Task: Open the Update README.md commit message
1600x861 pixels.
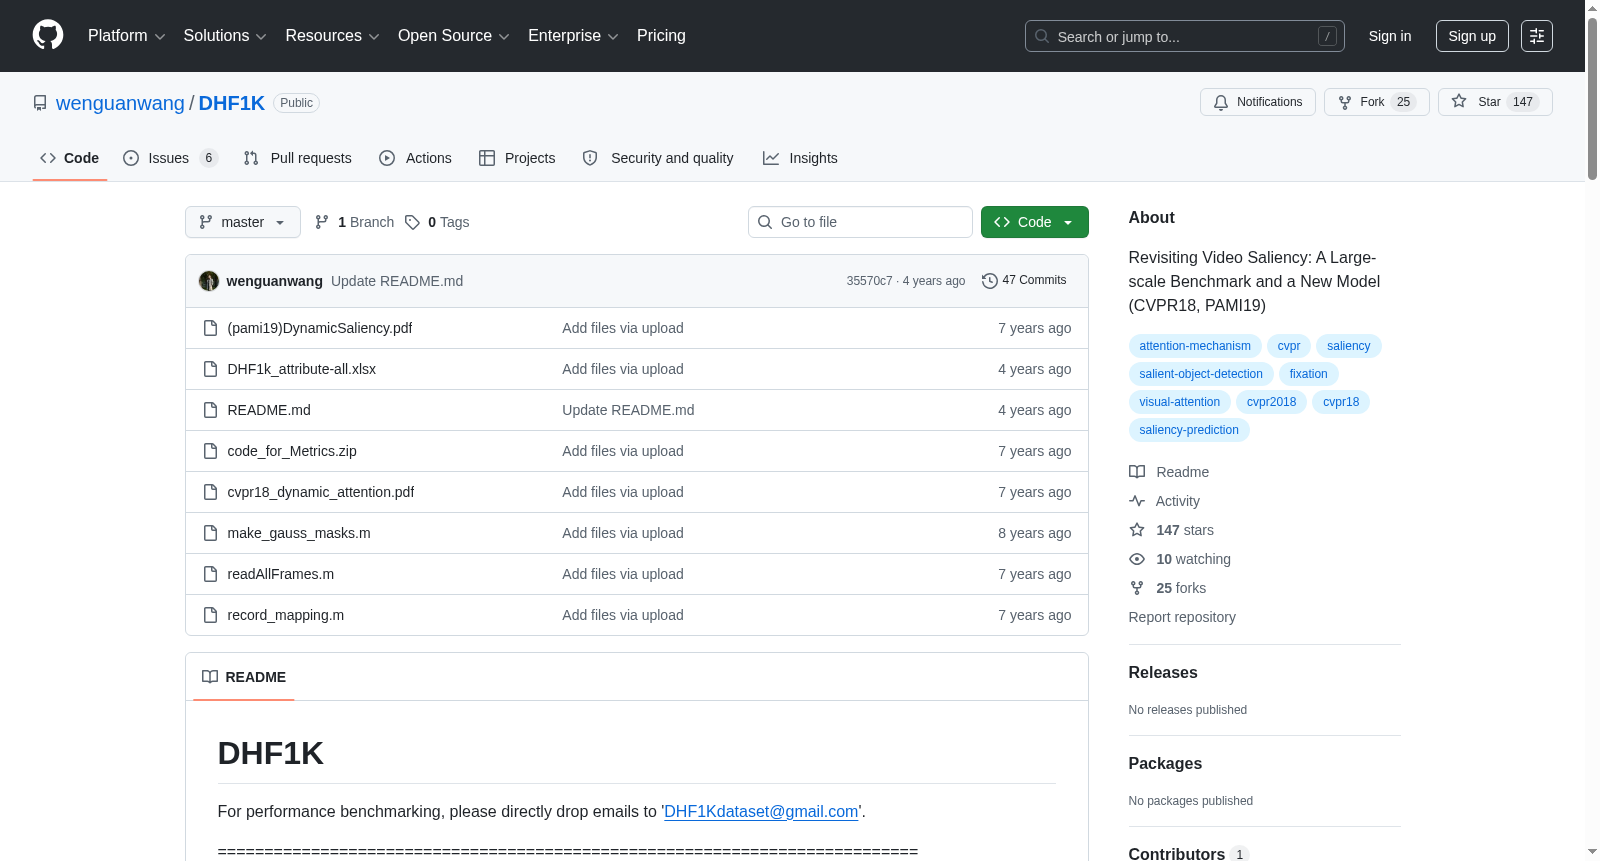Action: coord(397,281)
